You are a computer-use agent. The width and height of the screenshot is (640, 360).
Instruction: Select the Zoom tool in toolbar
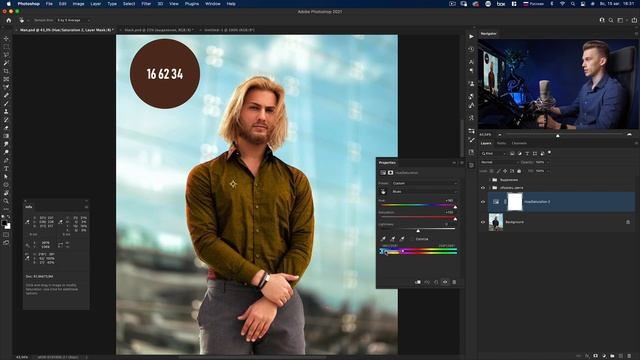[6, 201]
